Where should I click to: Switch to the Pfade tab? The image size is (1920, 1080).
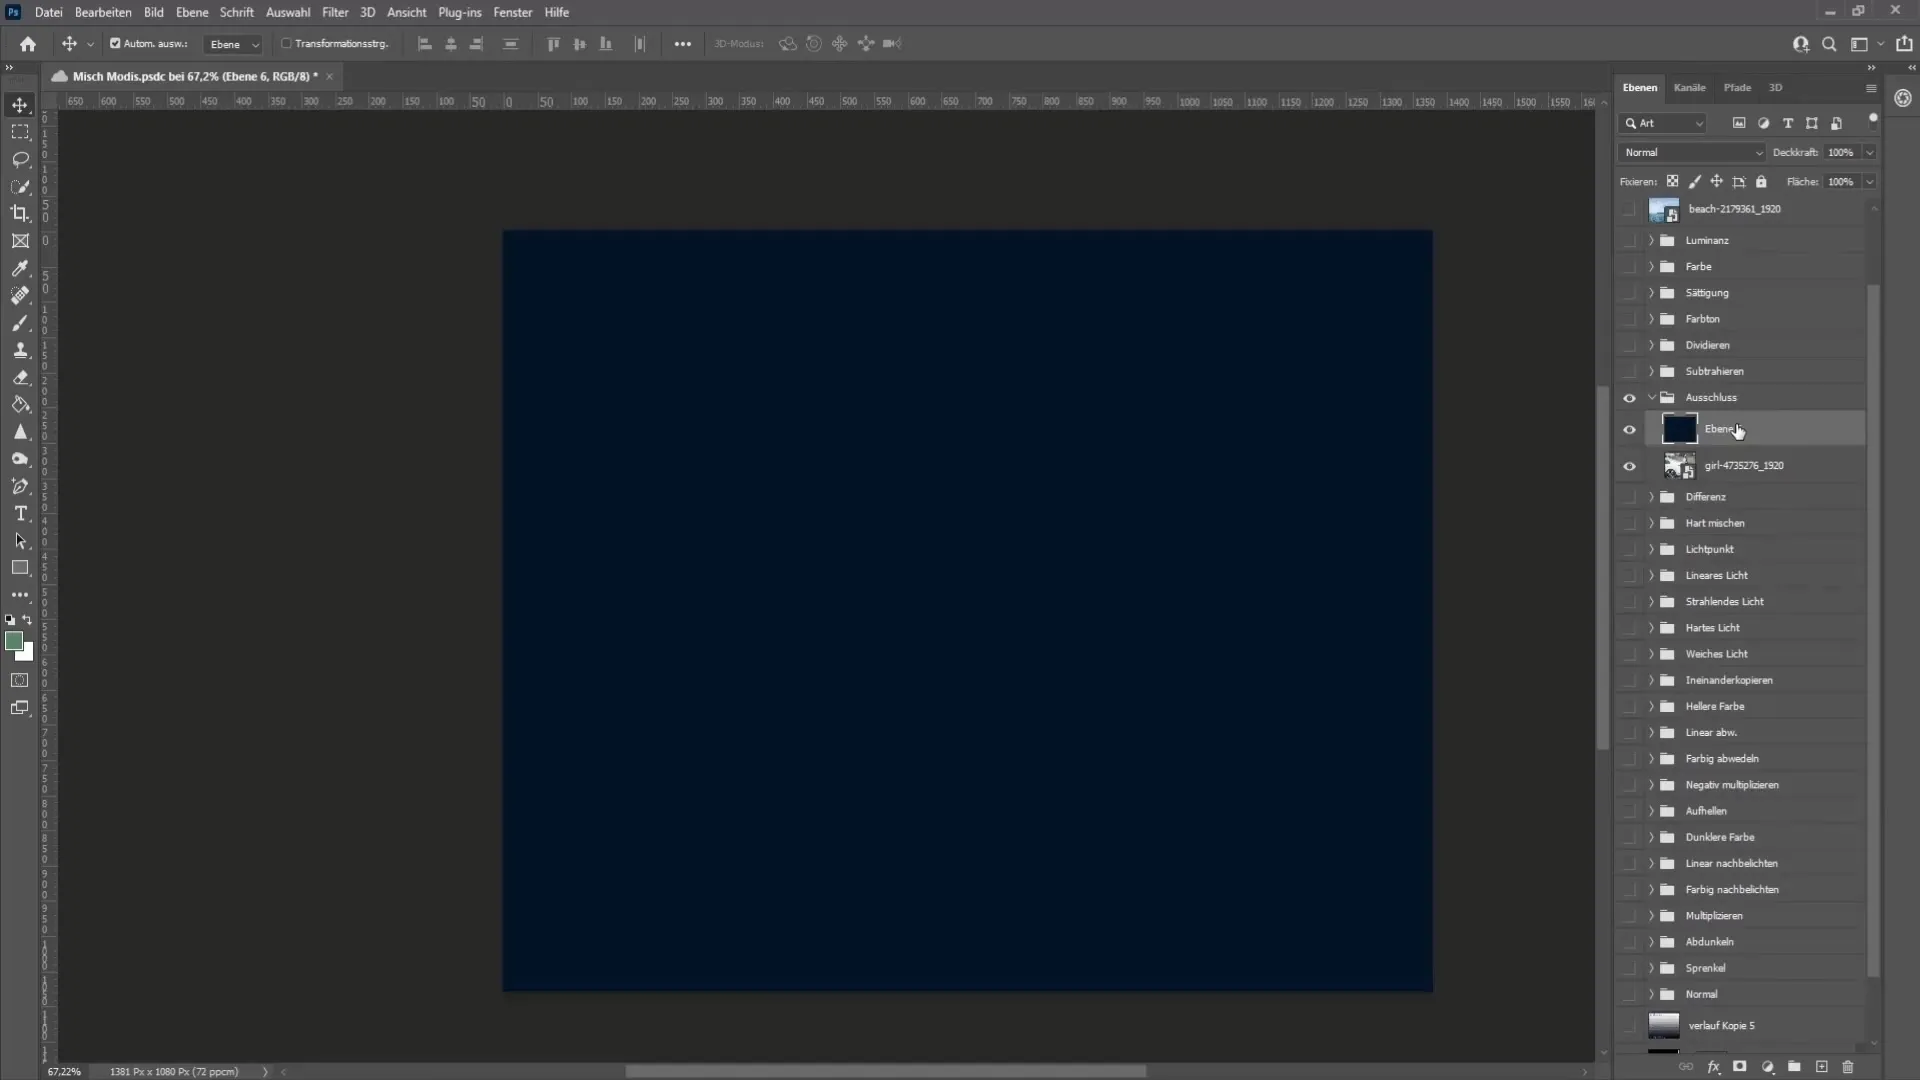(1737, 87)
